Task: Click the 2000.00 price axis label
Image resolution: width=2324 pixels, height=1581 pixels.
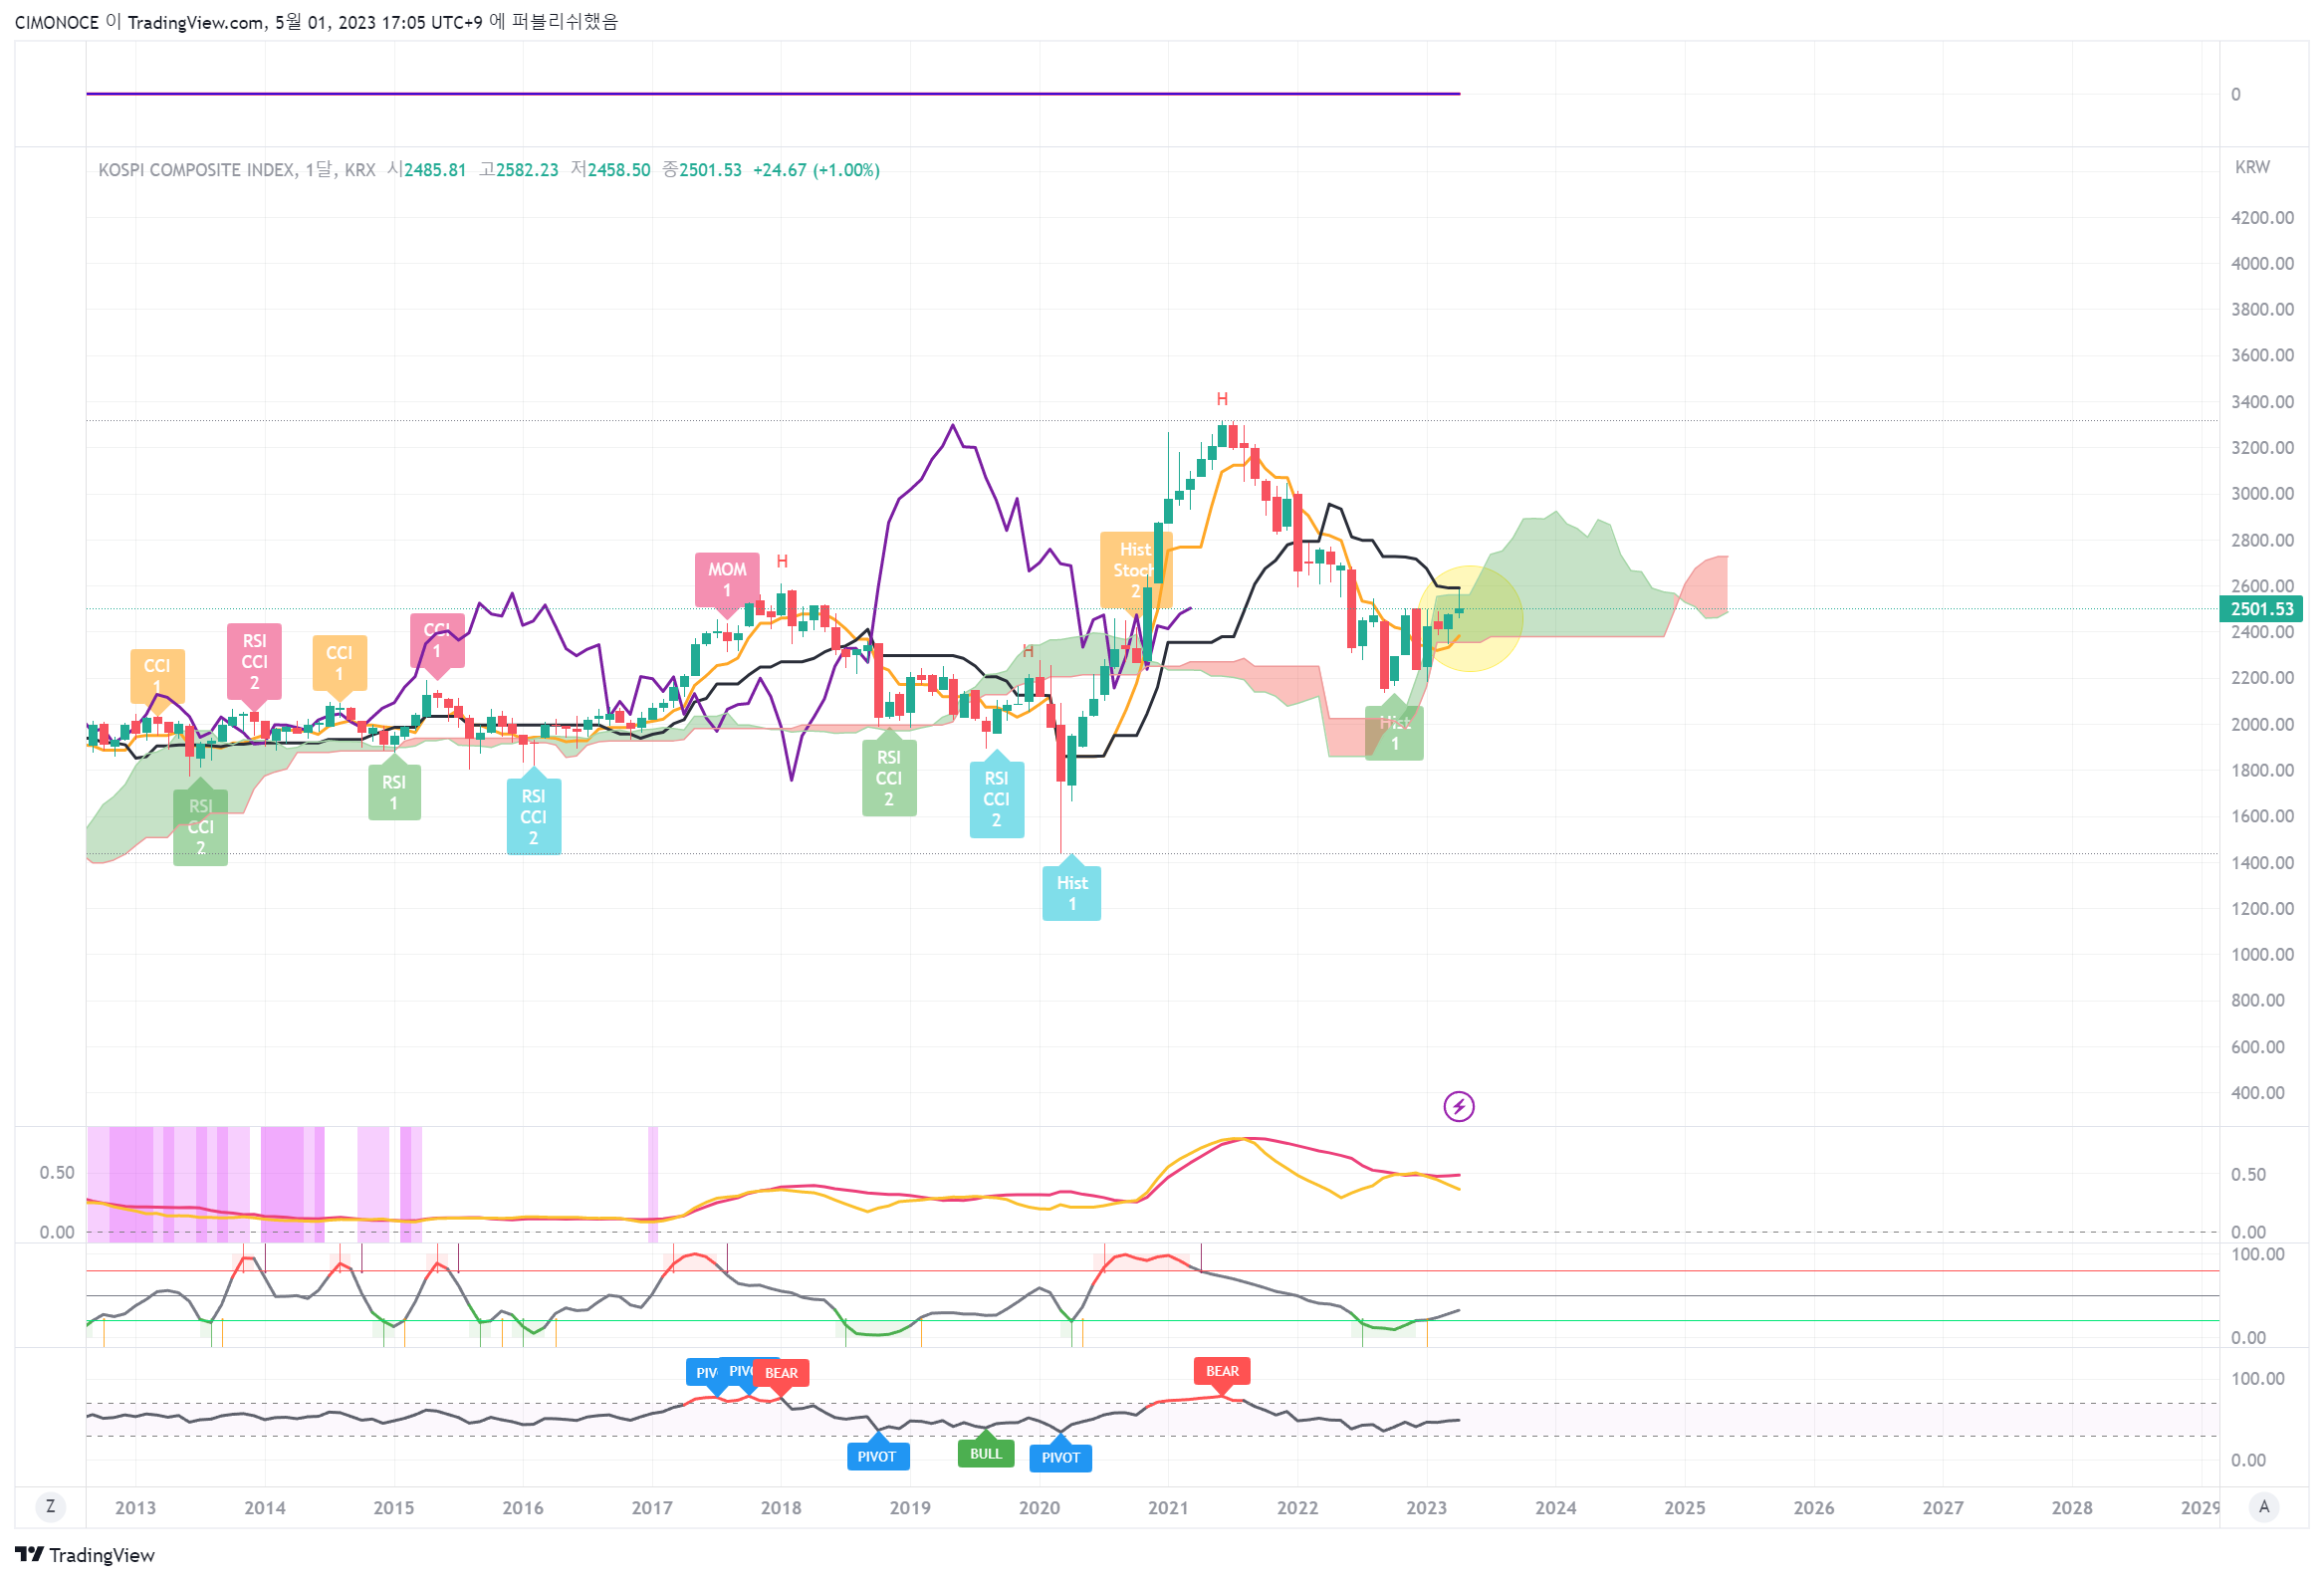Action: [x=2262, y=724]
